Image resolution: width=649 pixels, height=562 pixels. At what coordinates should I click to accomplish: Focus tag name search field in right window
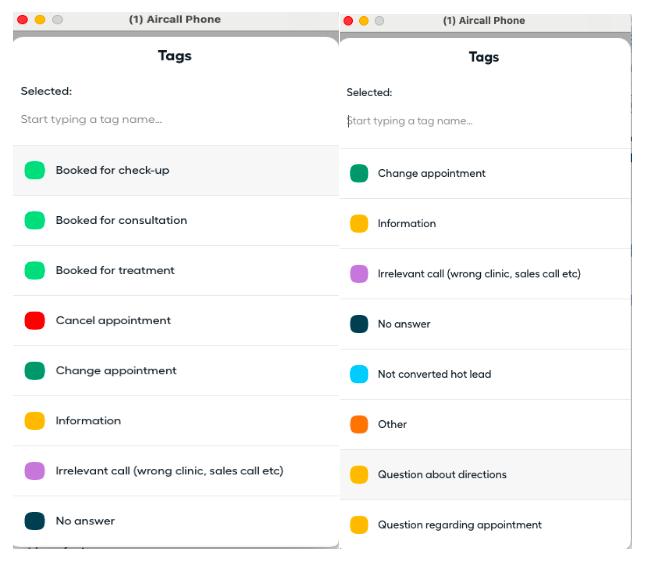pos(470,121)
